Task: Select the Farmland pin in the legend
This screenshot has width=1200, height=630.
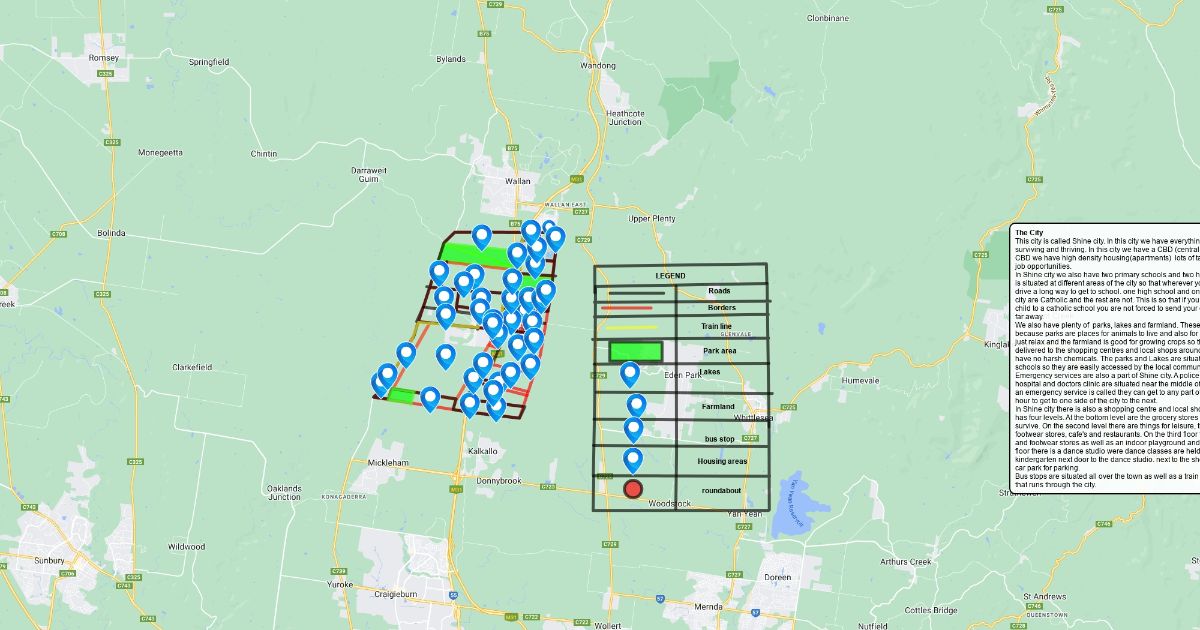Action: pyautogui.click(x=636, y=405)
